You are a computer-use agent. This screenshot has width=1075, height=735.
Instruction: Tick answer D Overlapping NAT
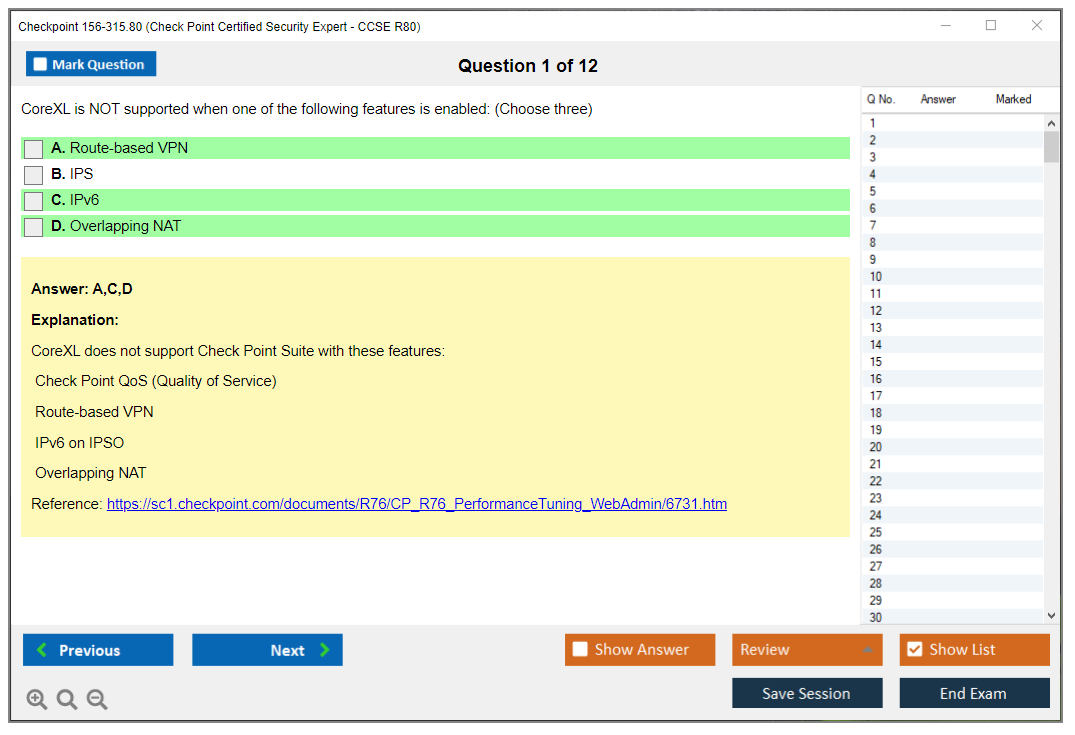point(34,227)
